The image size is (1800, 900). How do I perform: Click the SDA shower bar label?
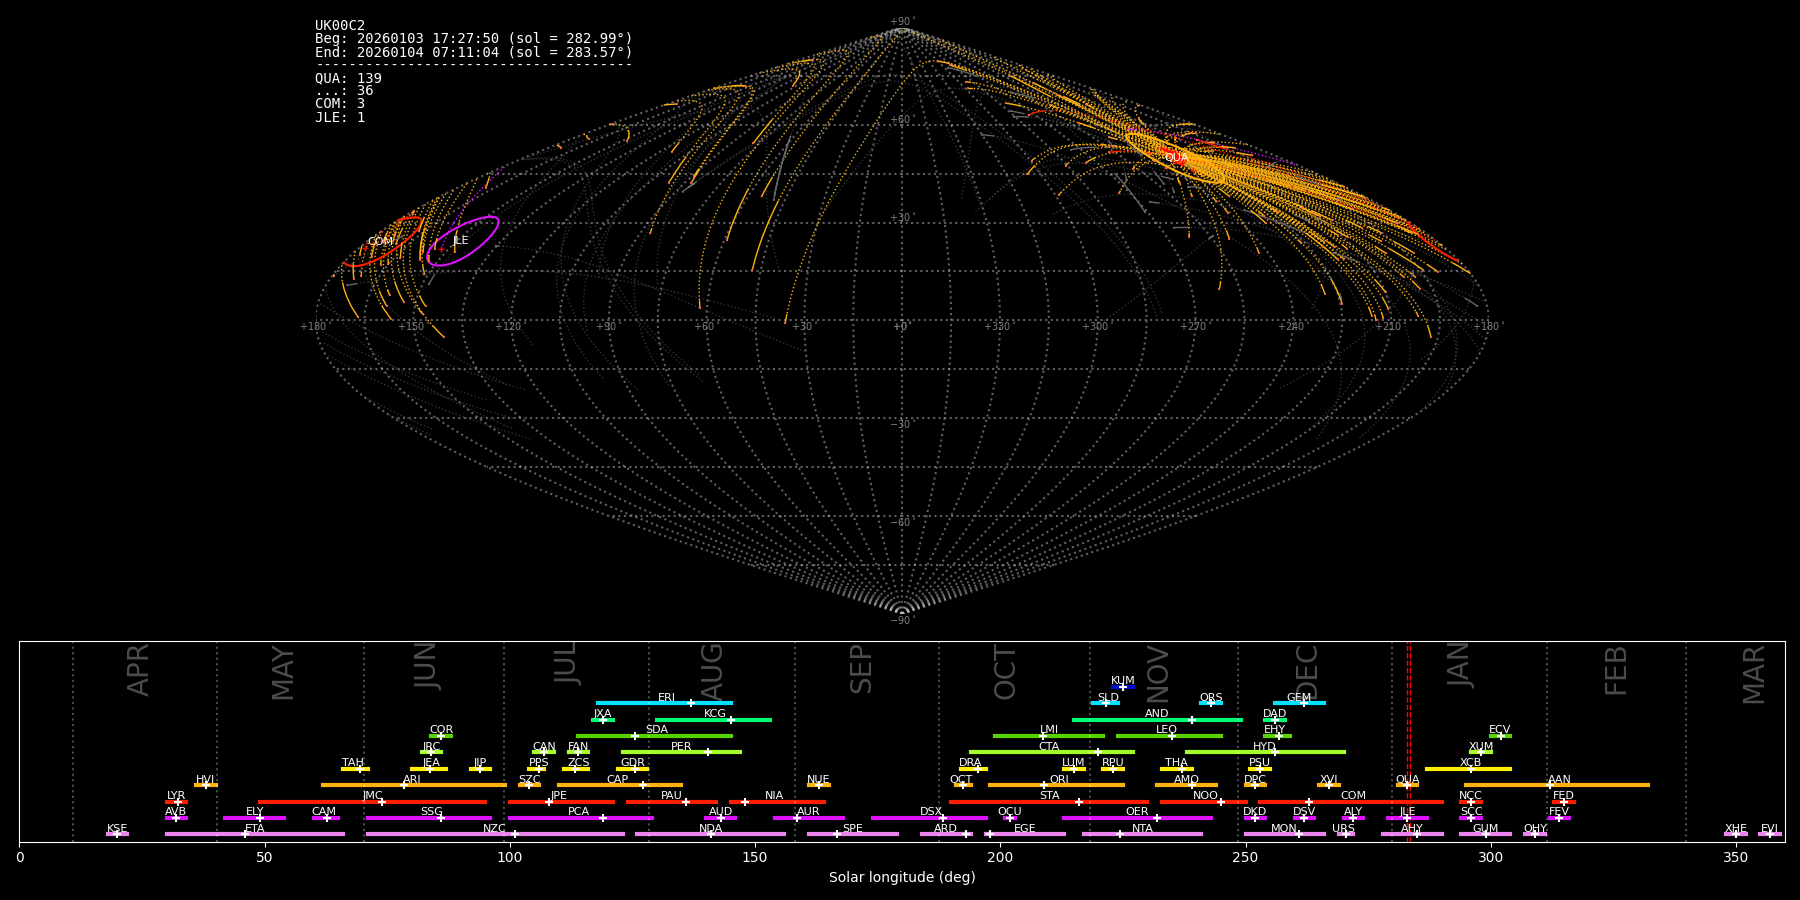(656, 730)
